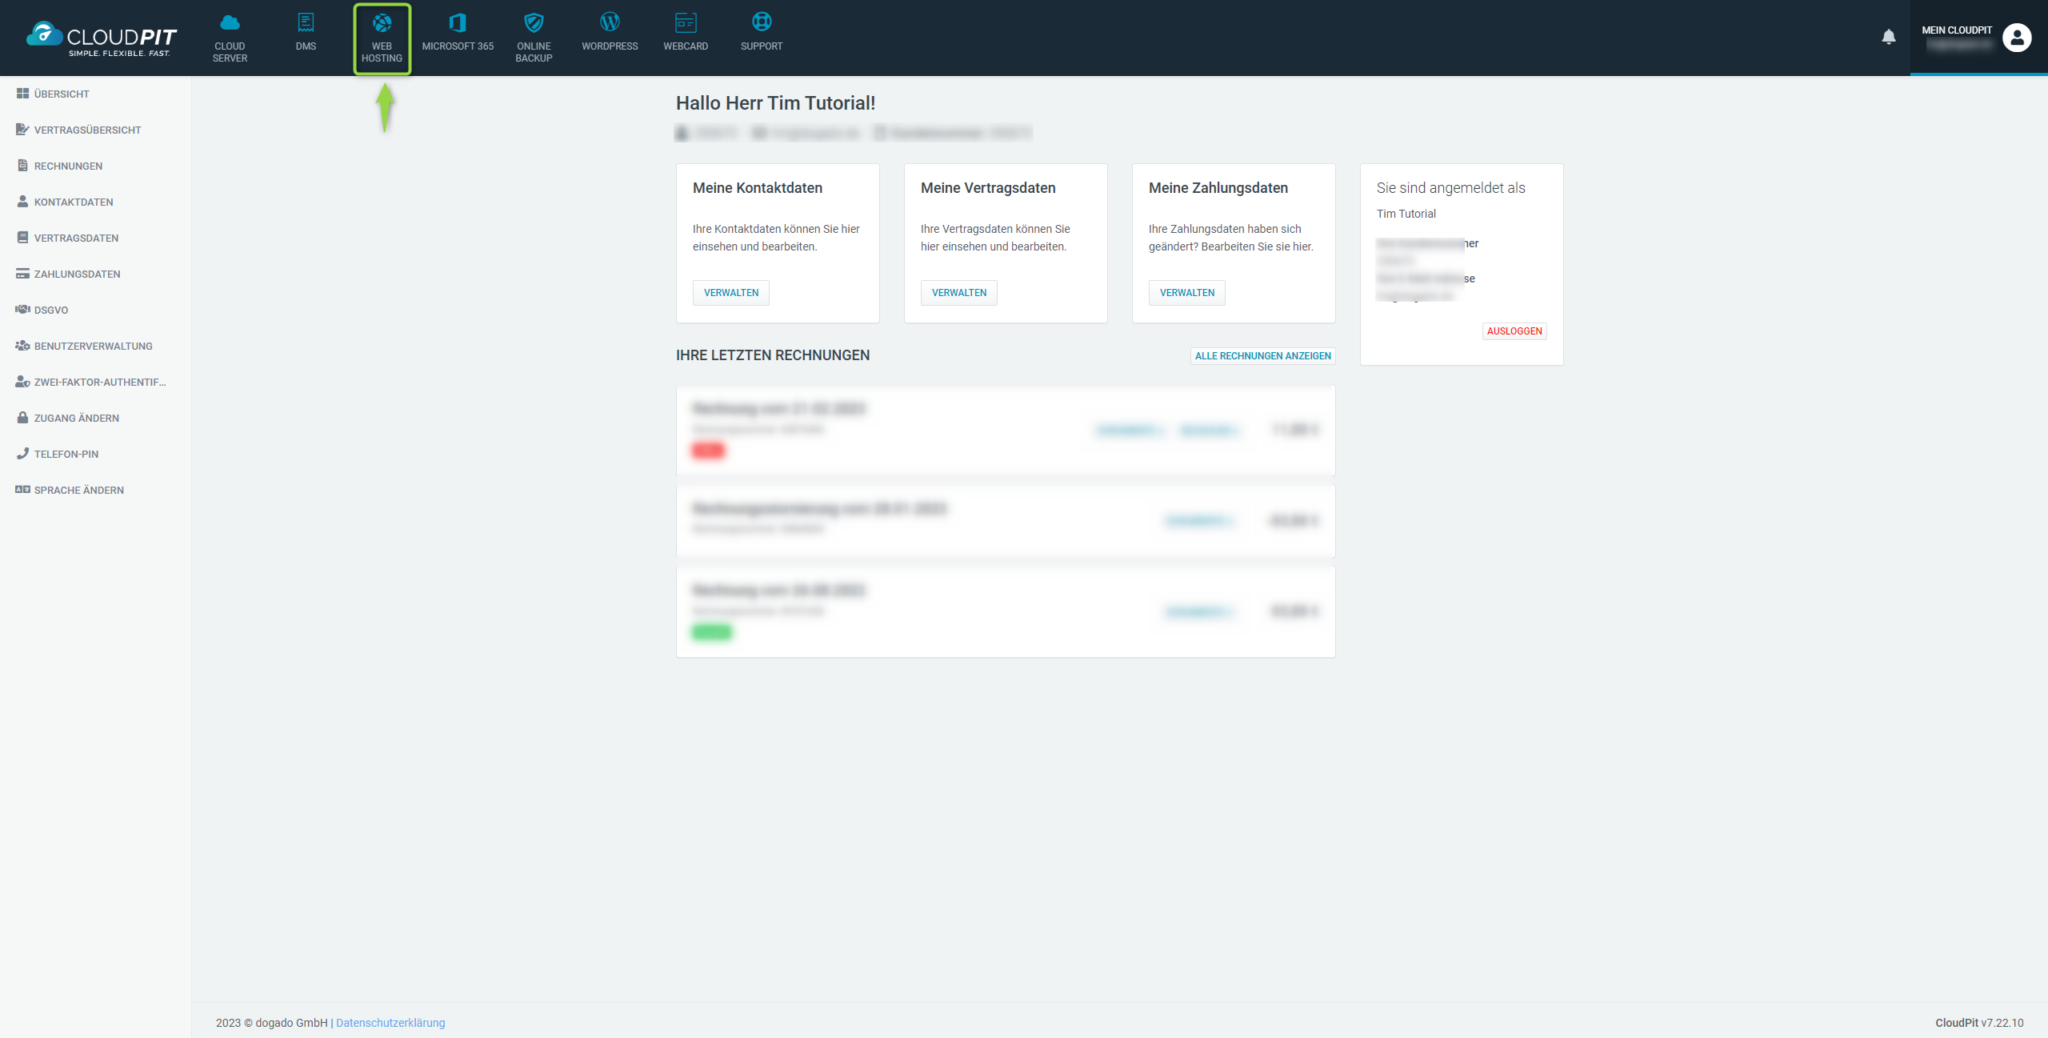Click Verwalten under Meine Zahlungsdaten
The width and height of the screenshot is (2048, 1038).
tap(1186, 293)
